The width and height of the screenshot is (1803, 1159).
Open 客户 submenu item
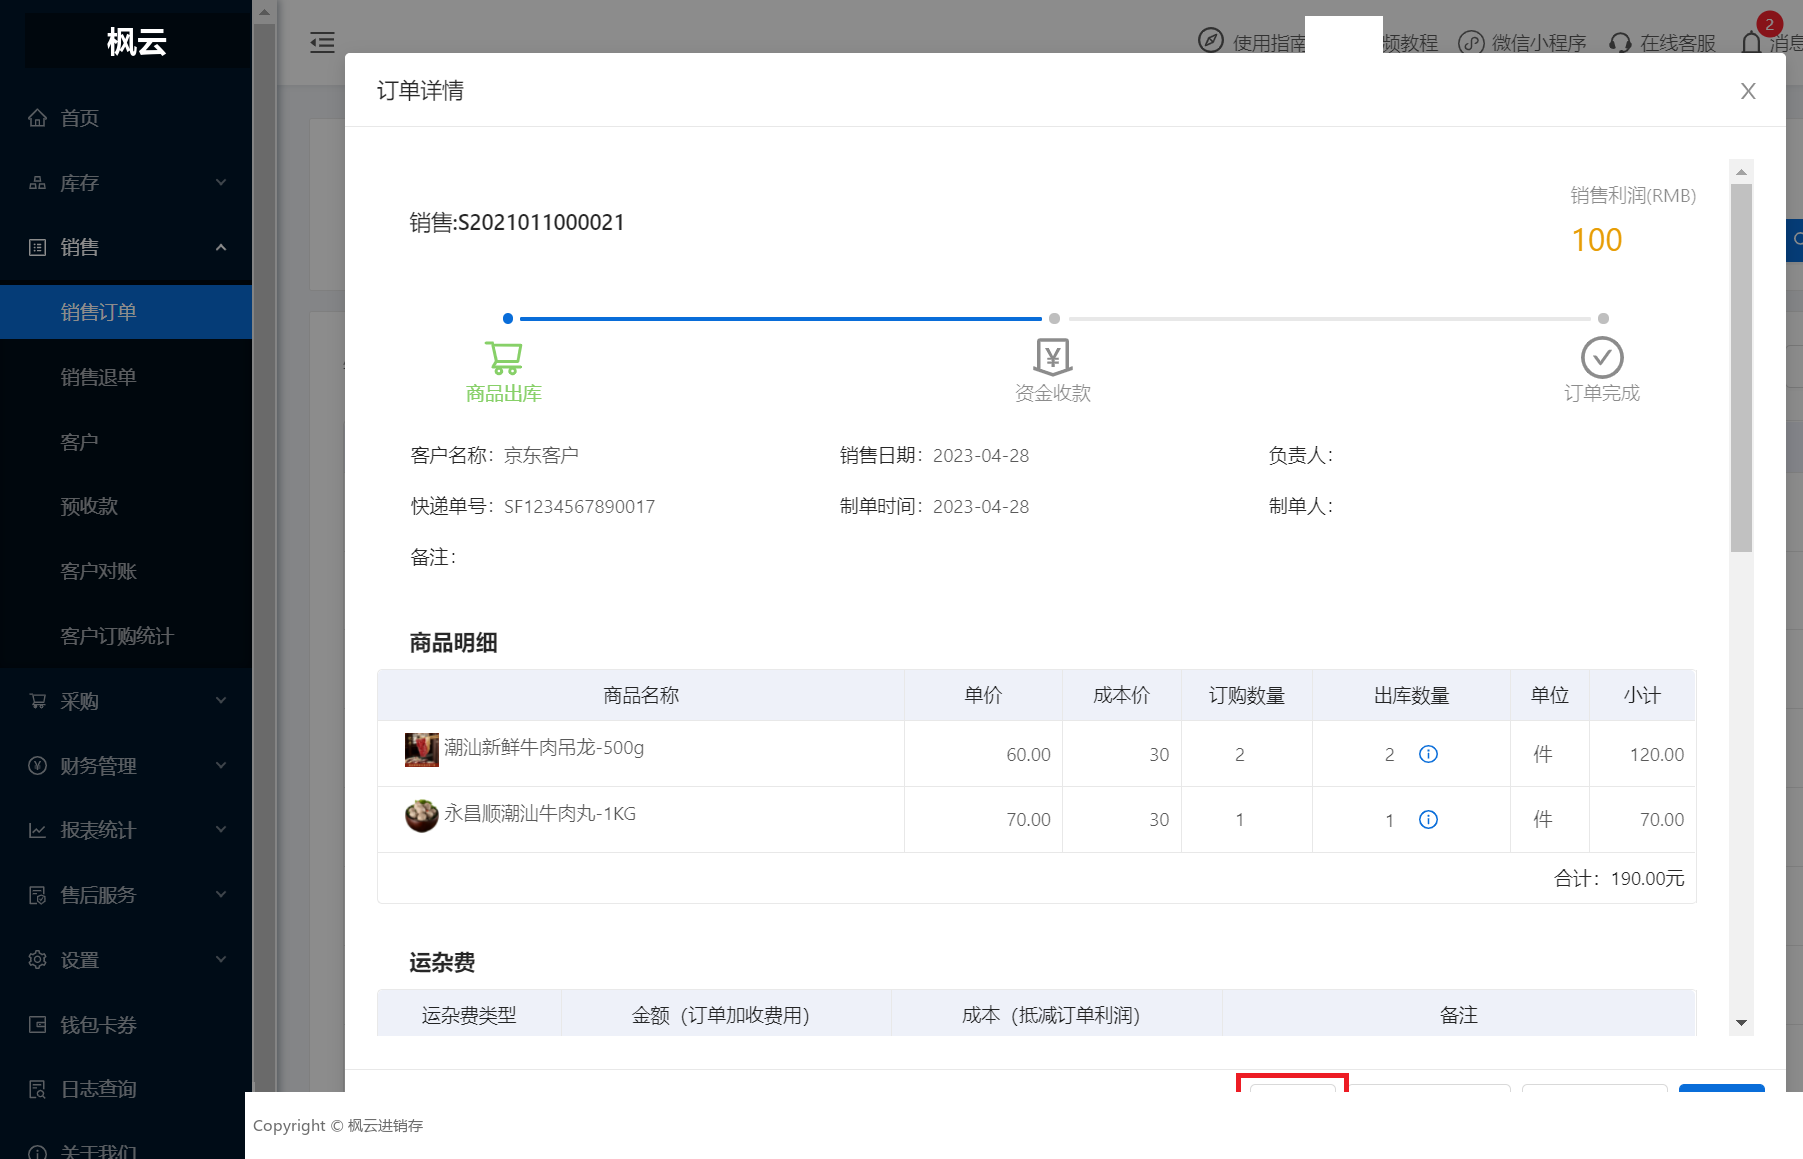coord(126,442)
